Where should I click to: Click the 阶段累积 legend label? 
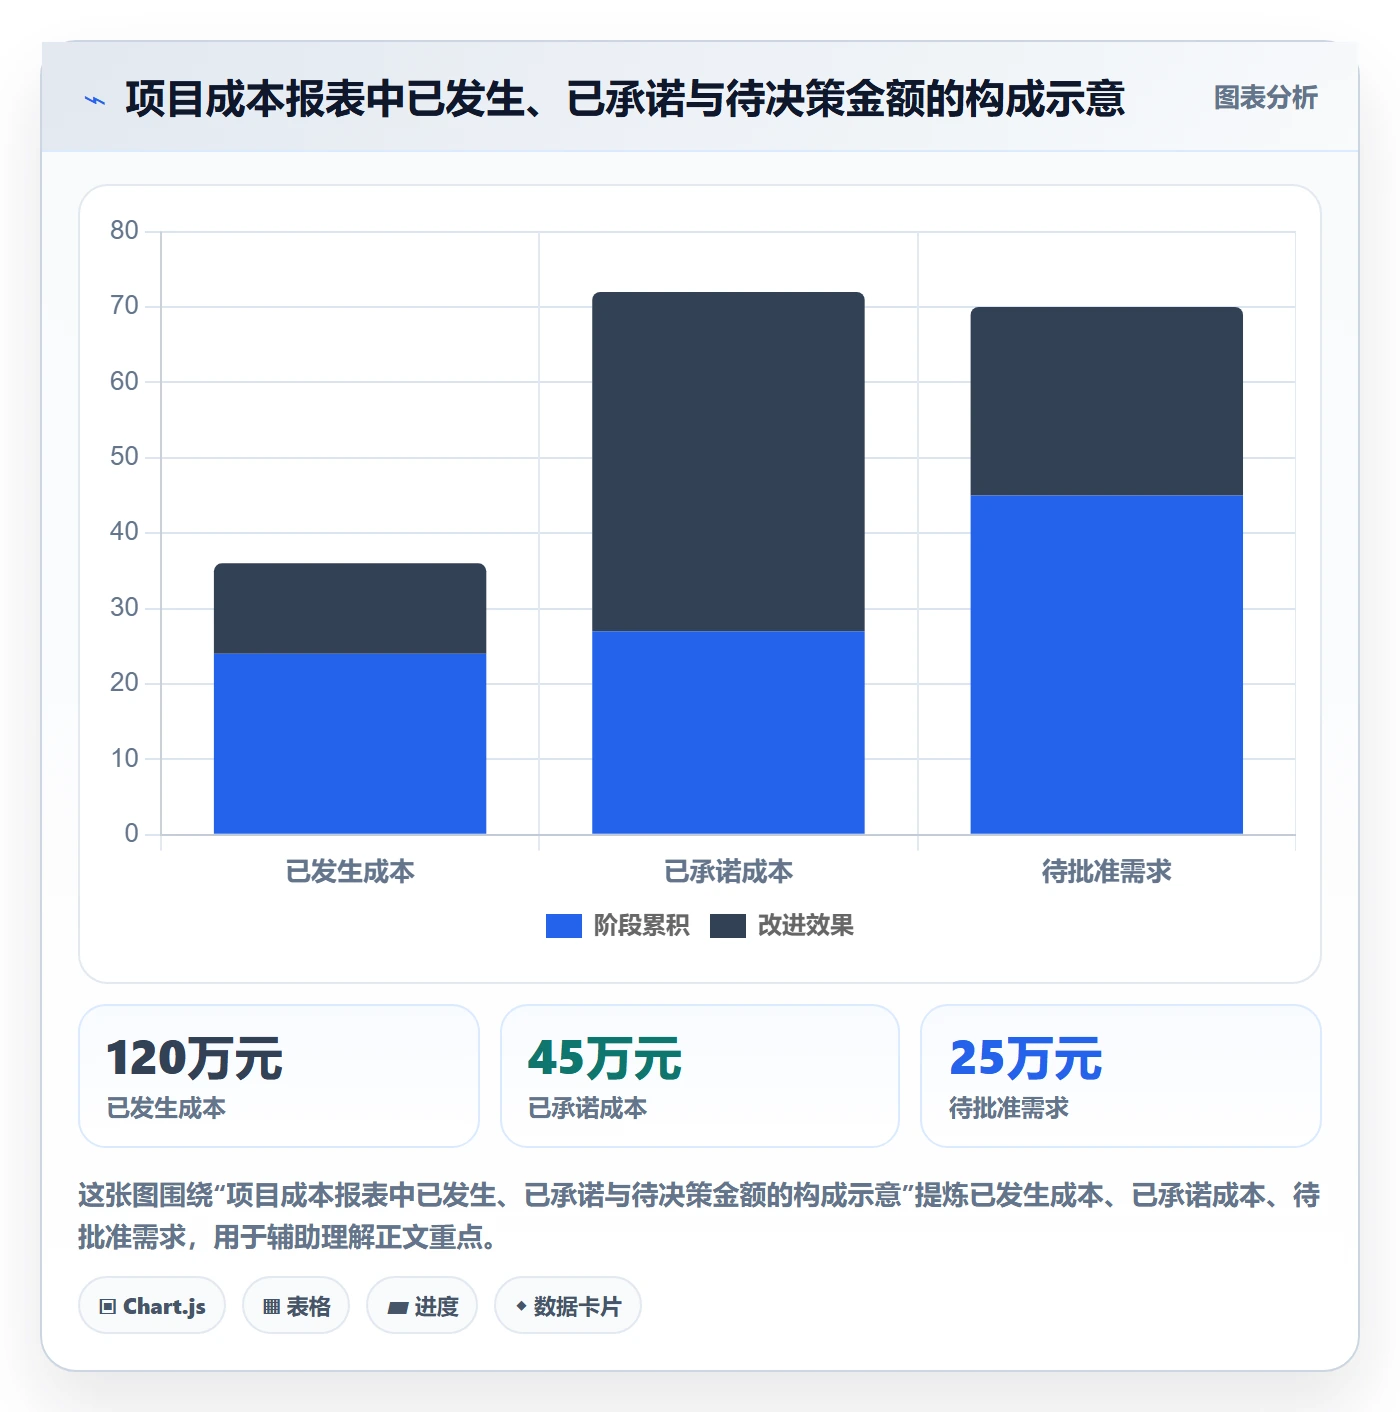[x=641, y=926]
